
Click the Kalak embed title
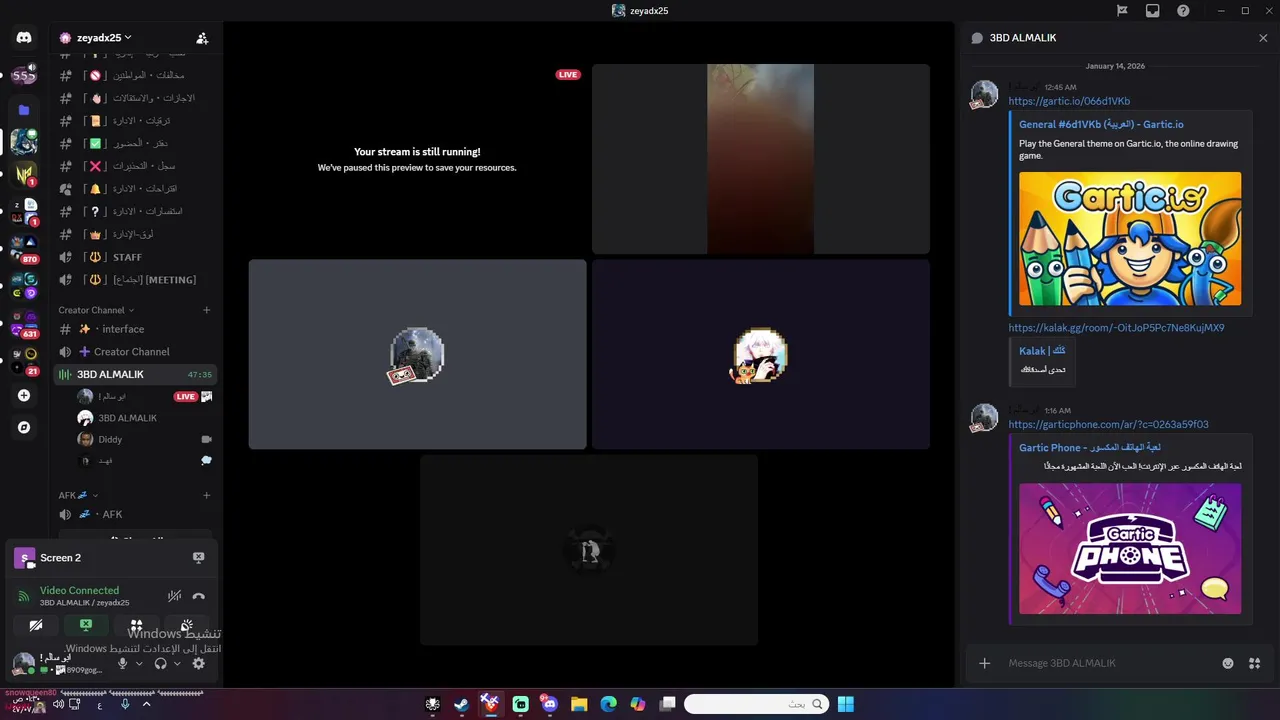[1042, 351]
